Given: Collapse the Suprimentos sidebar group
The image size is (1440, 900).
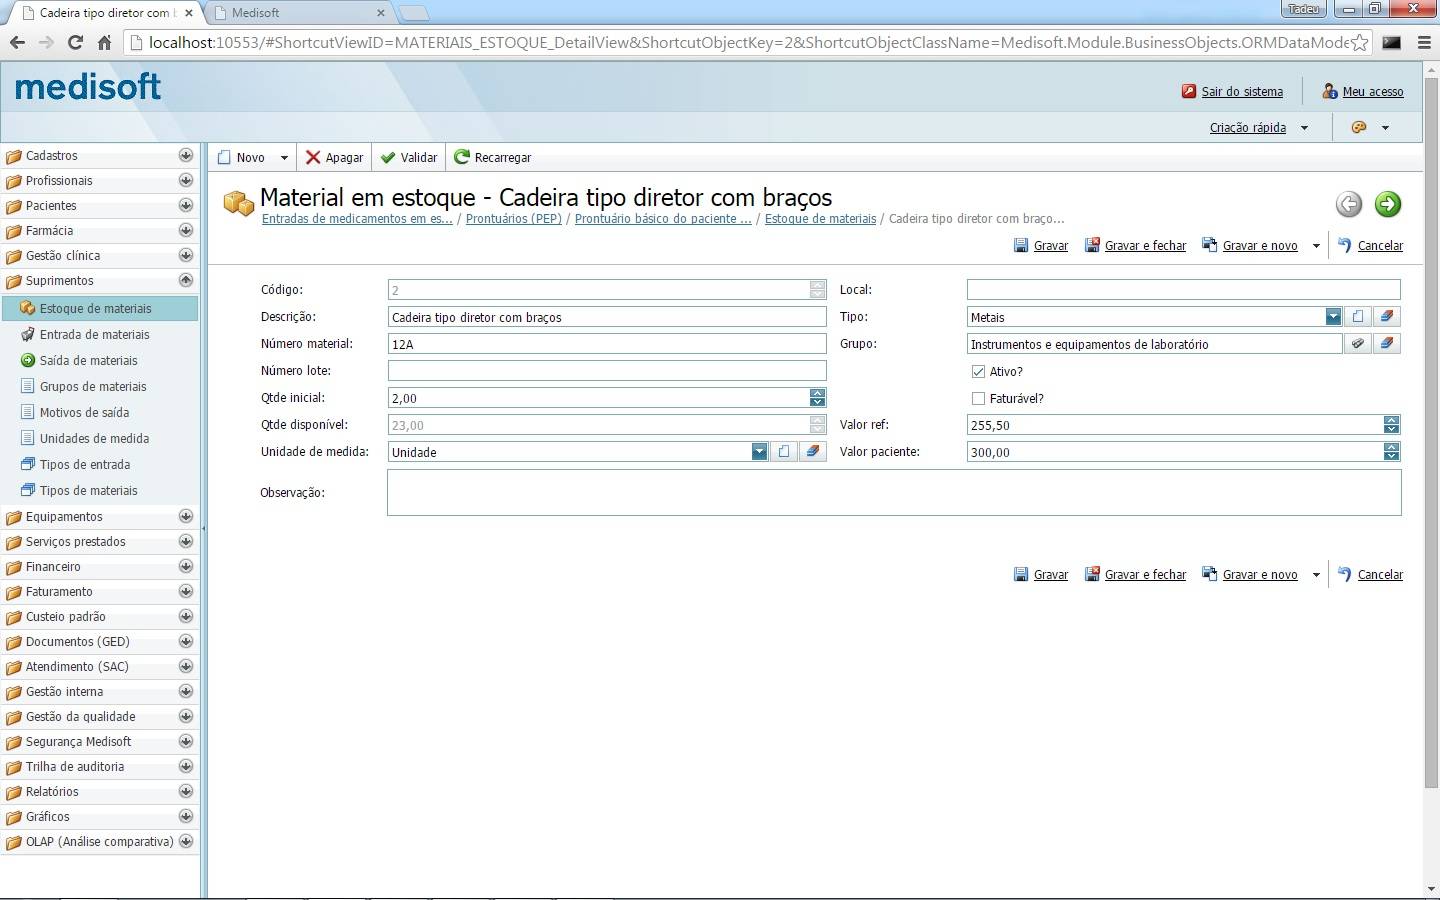Looking at the screenshot, I should click(185, 280).
